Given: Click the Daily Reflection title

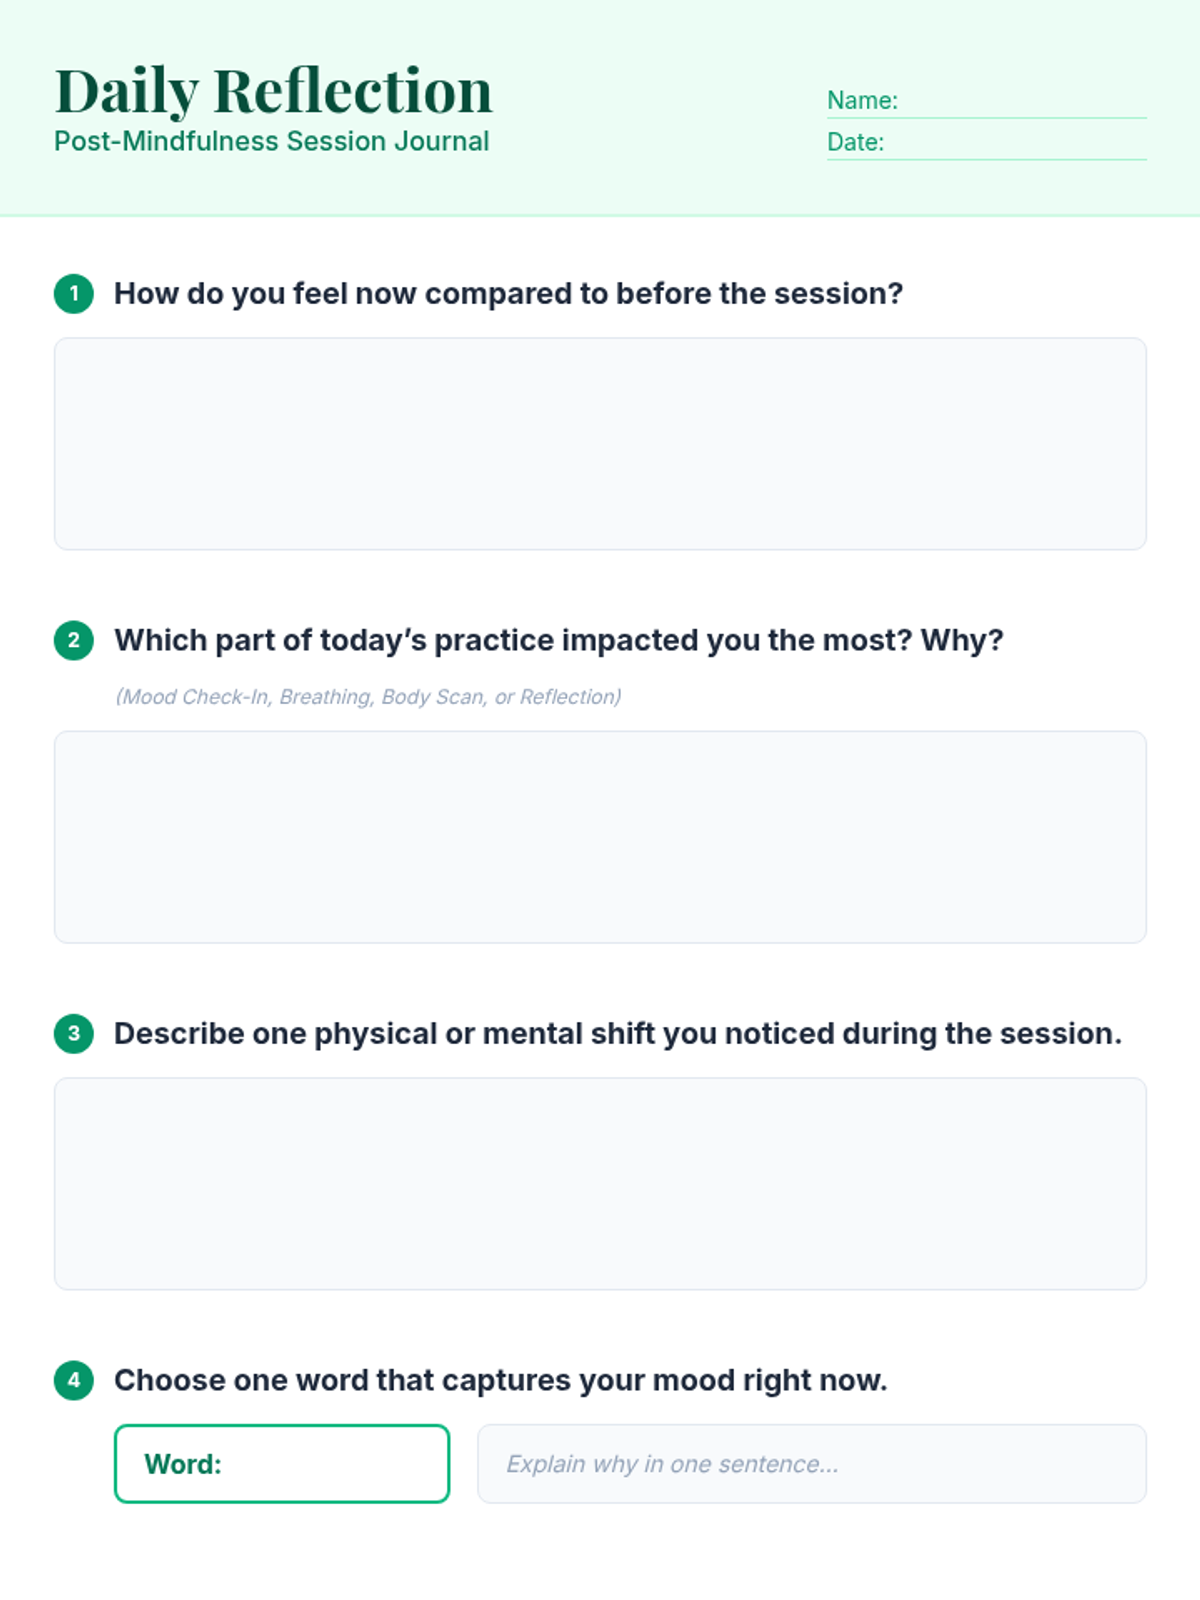Looking at the screenshot, I should [x=273, y=91].
